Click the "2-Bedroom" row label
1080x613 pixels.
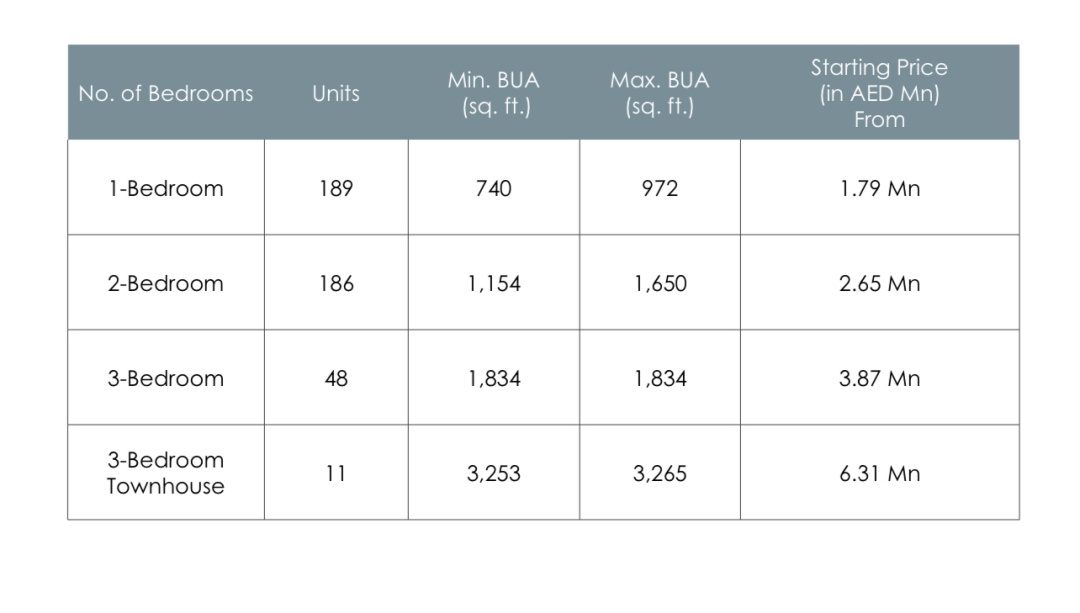pos(166,284)
